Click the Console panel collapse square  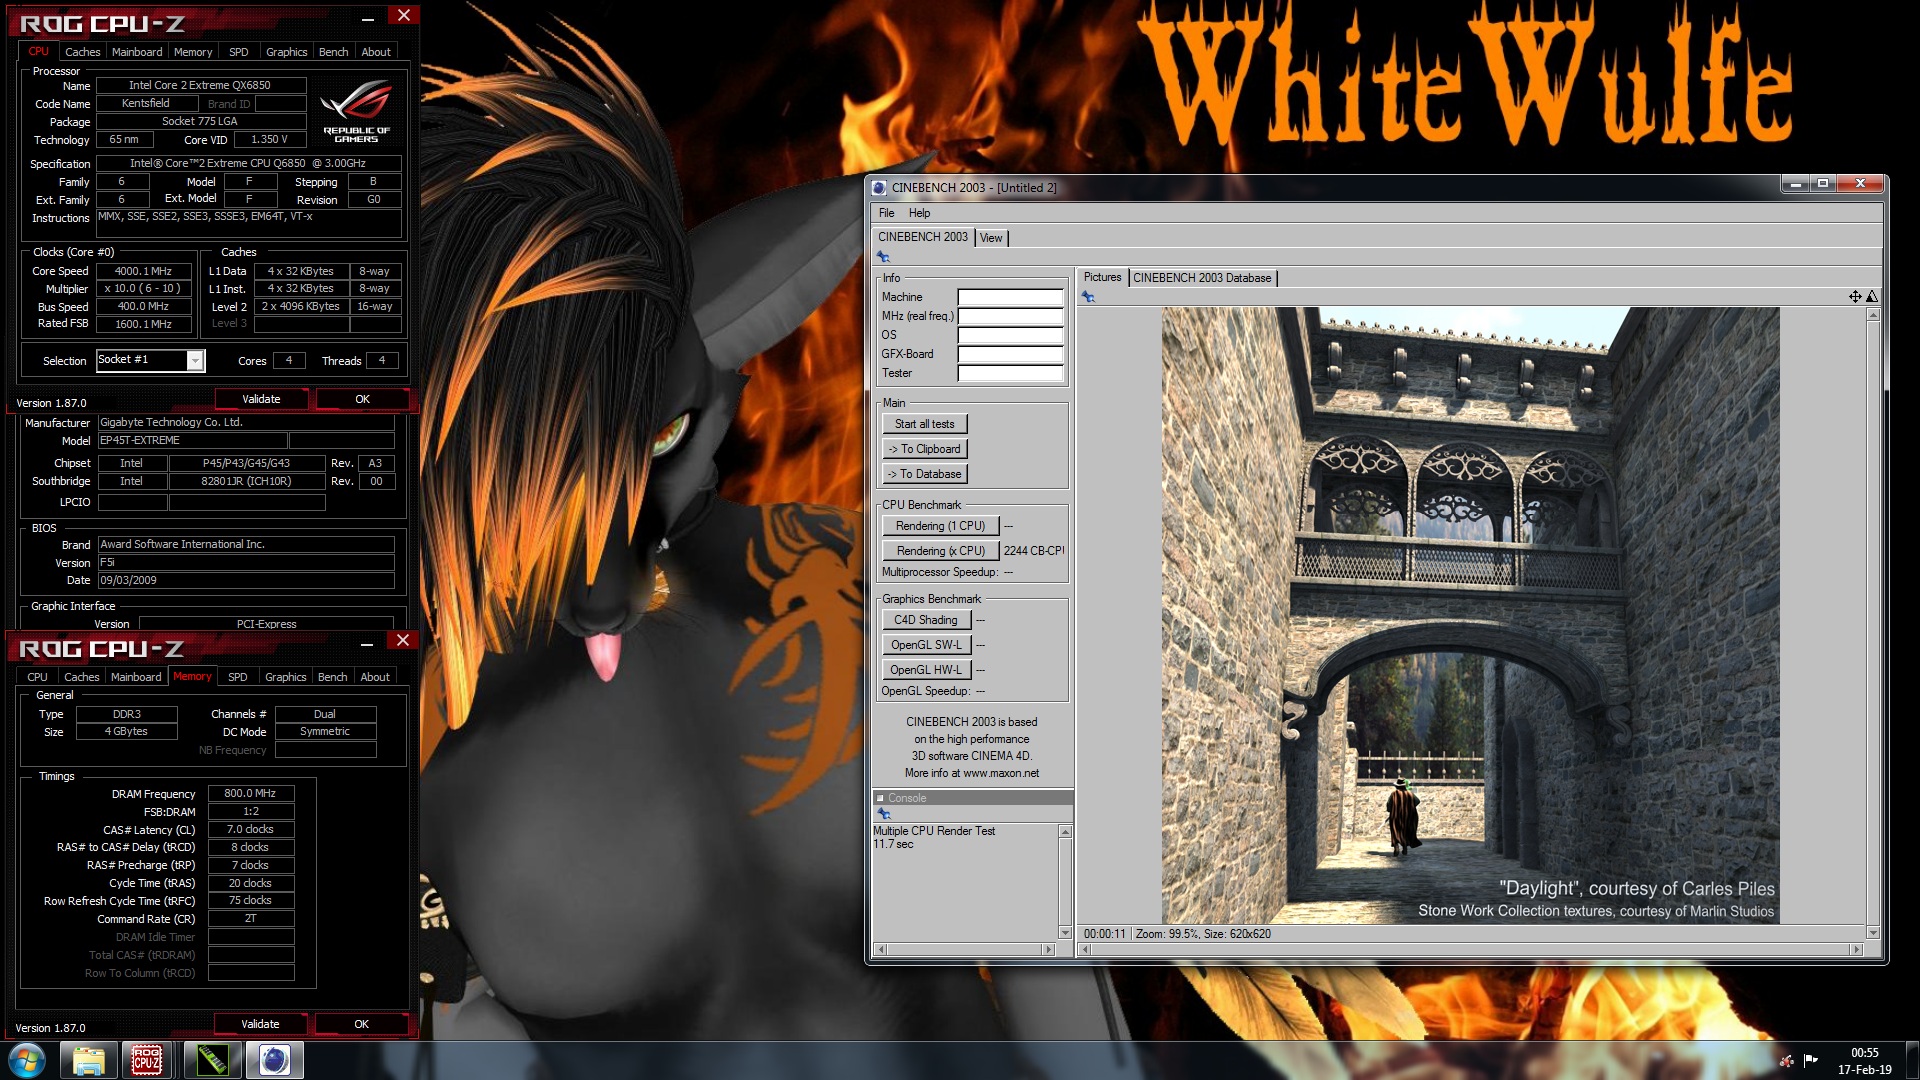880,798
